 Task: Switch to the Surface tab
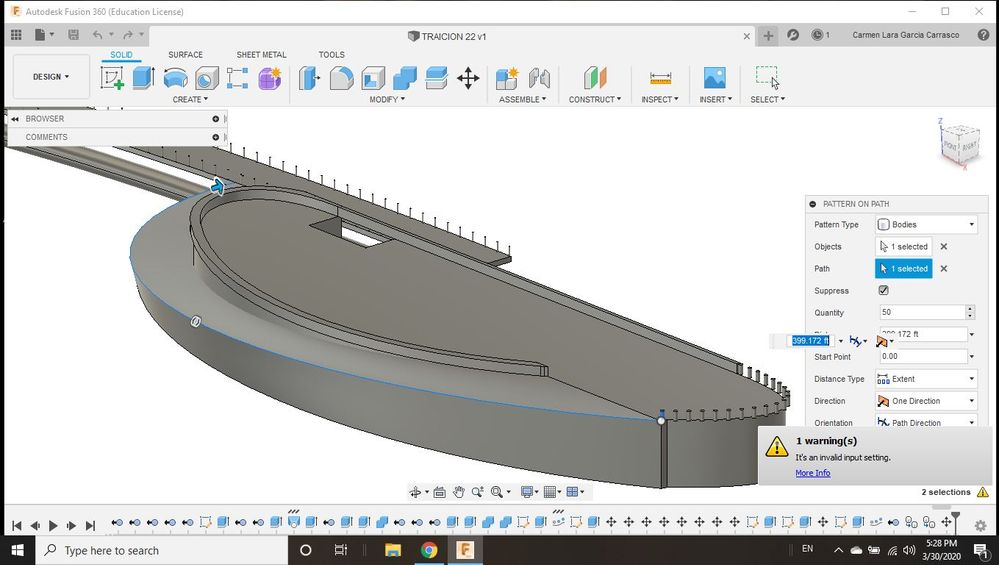click(185, 55)
